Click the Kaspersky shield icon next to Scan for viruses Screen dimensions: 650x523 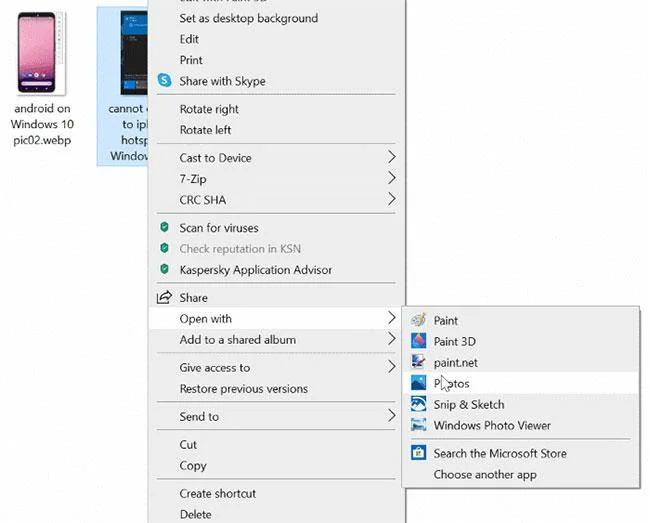(x=164, y=227)
